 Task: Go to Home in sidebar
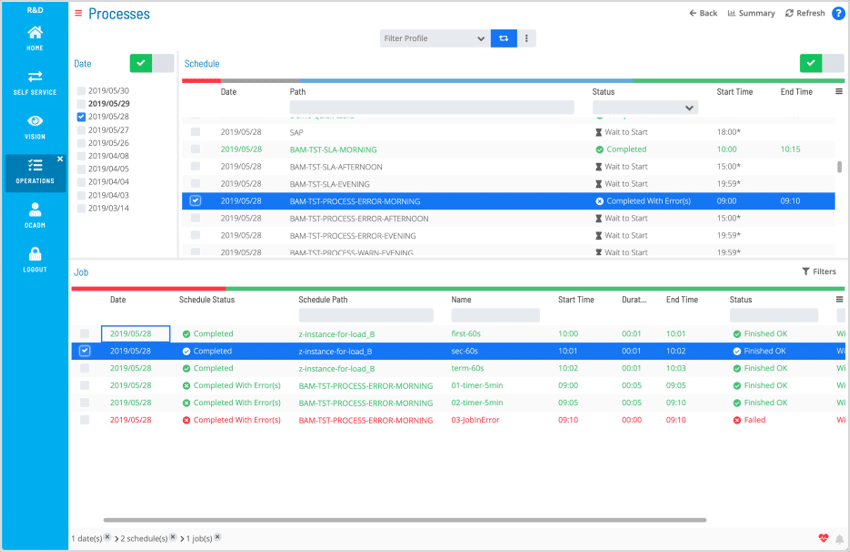click(x=35, y=38)
